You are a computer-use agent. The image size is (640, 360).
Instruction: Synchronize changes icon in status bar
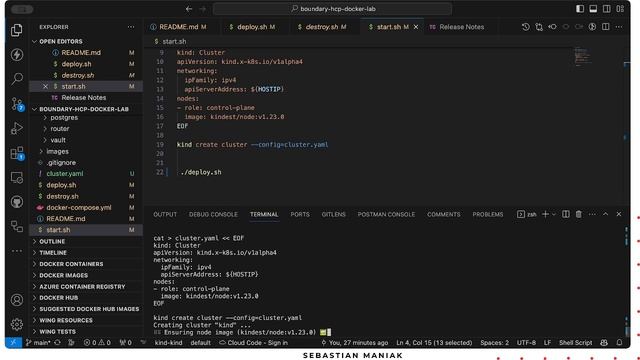tap(57, 343)
